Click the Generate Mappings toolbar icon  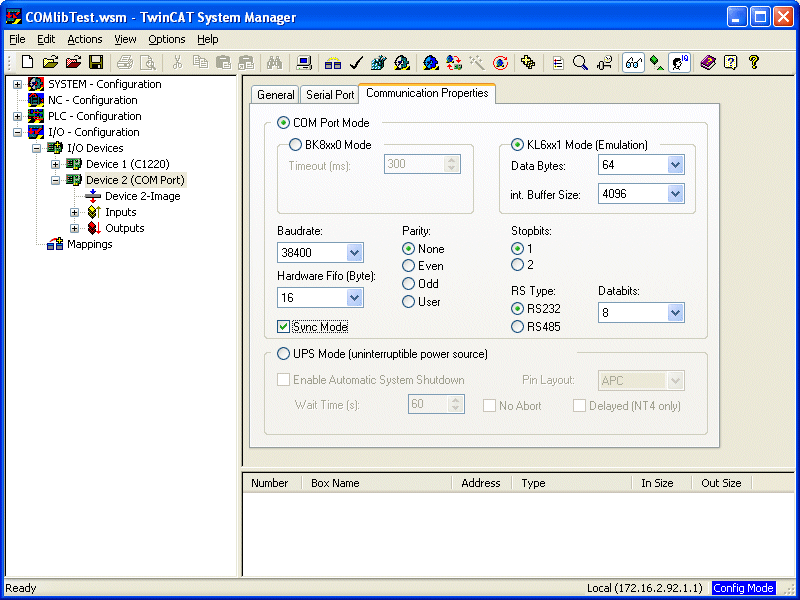(x=333, y=63)
